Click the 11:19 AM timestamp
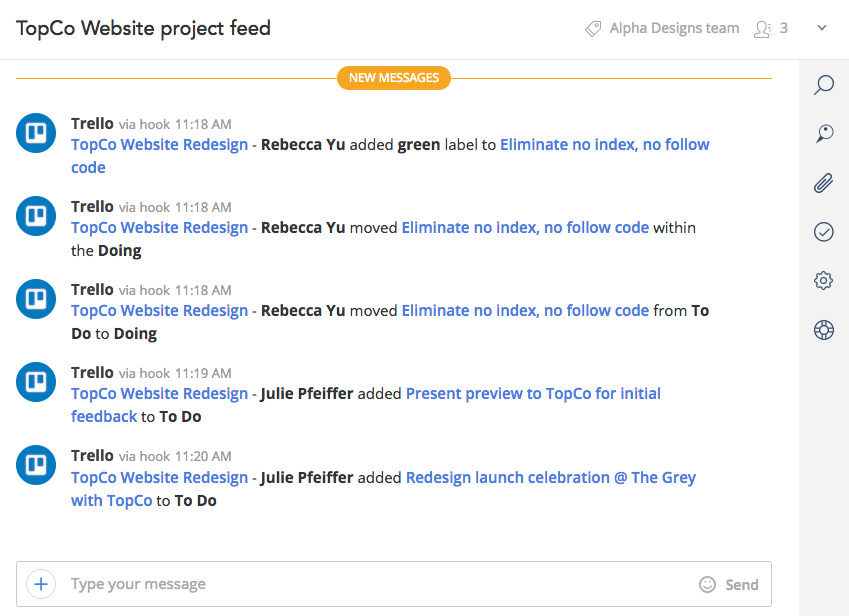This screenshot has width=849, height=616. coord(203,373)
